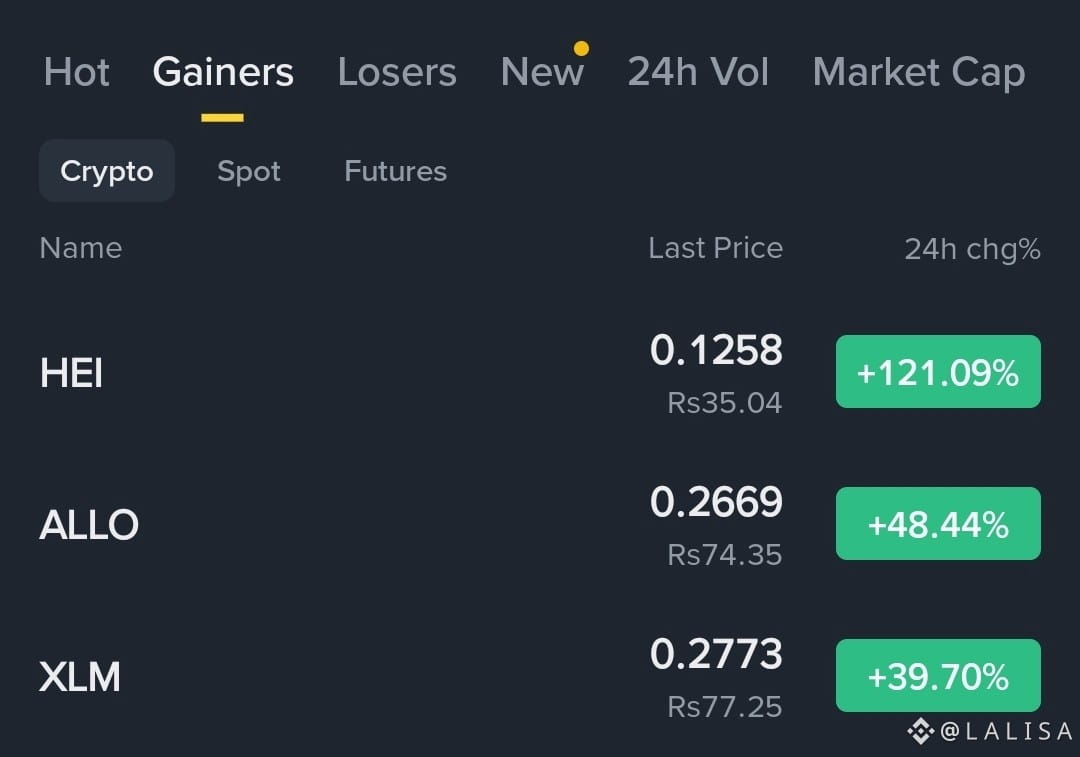Select the Spot filter
Screen dimensions: 1080x757
tap(249, 171)
